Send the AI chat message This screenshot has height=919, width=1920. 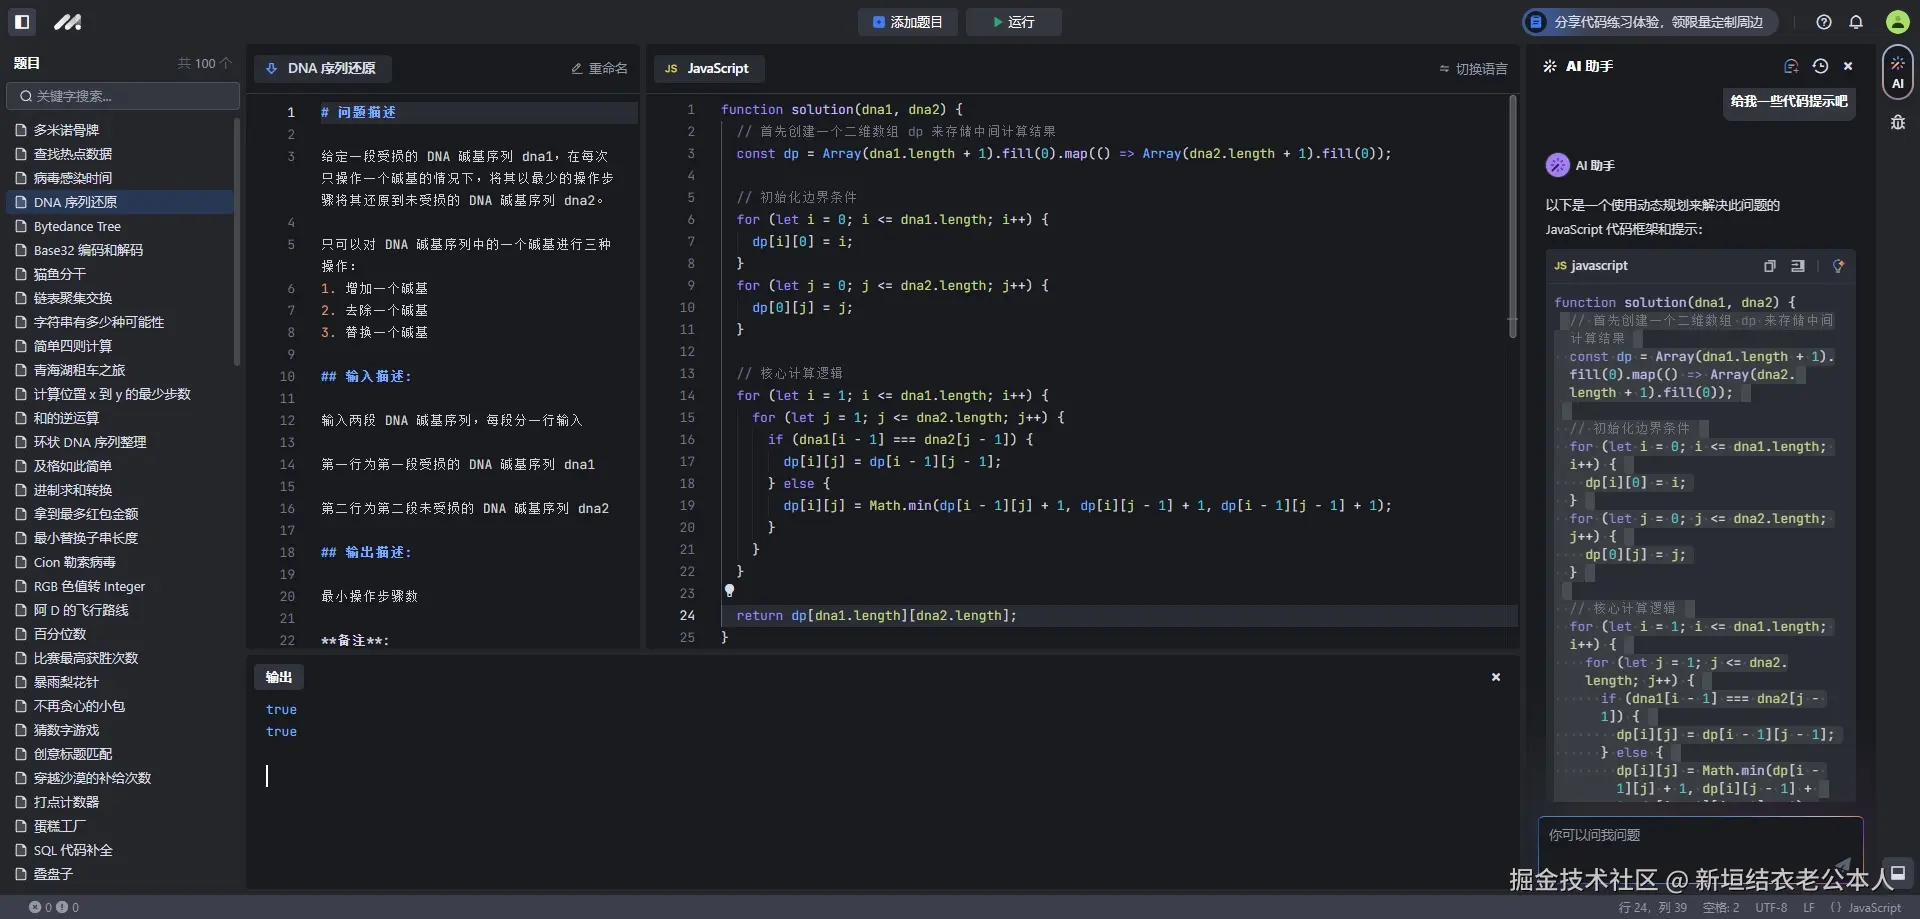[1843, 864]
